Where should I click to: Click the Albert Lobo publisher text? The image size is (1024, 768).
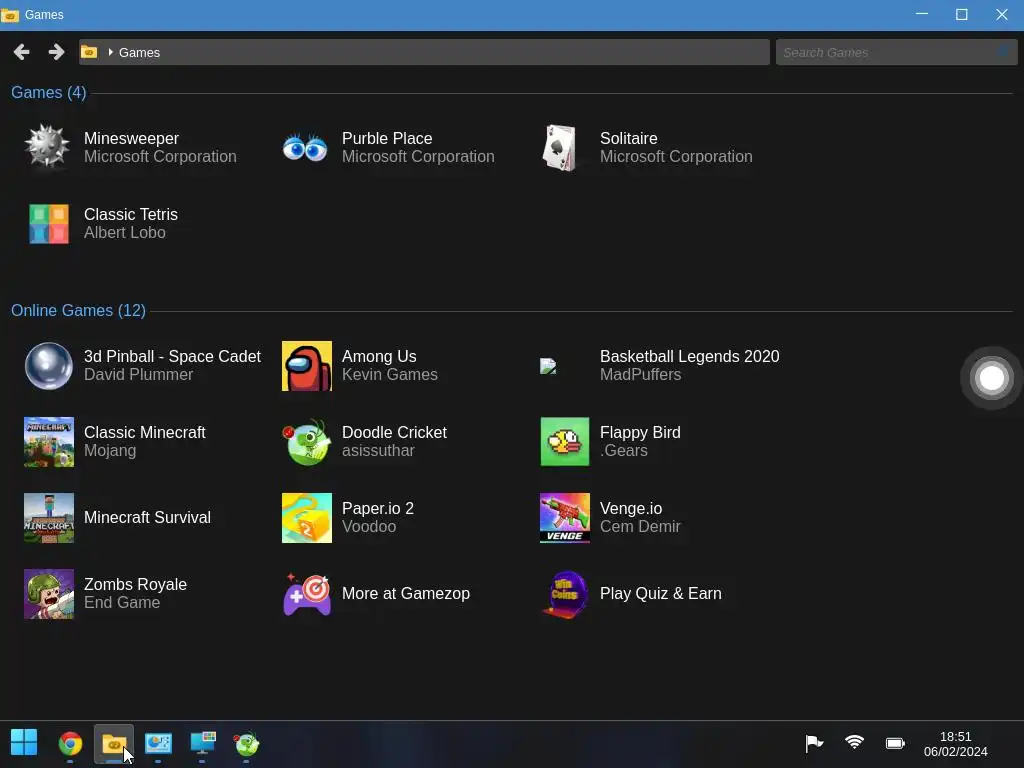tap(125, 232)
